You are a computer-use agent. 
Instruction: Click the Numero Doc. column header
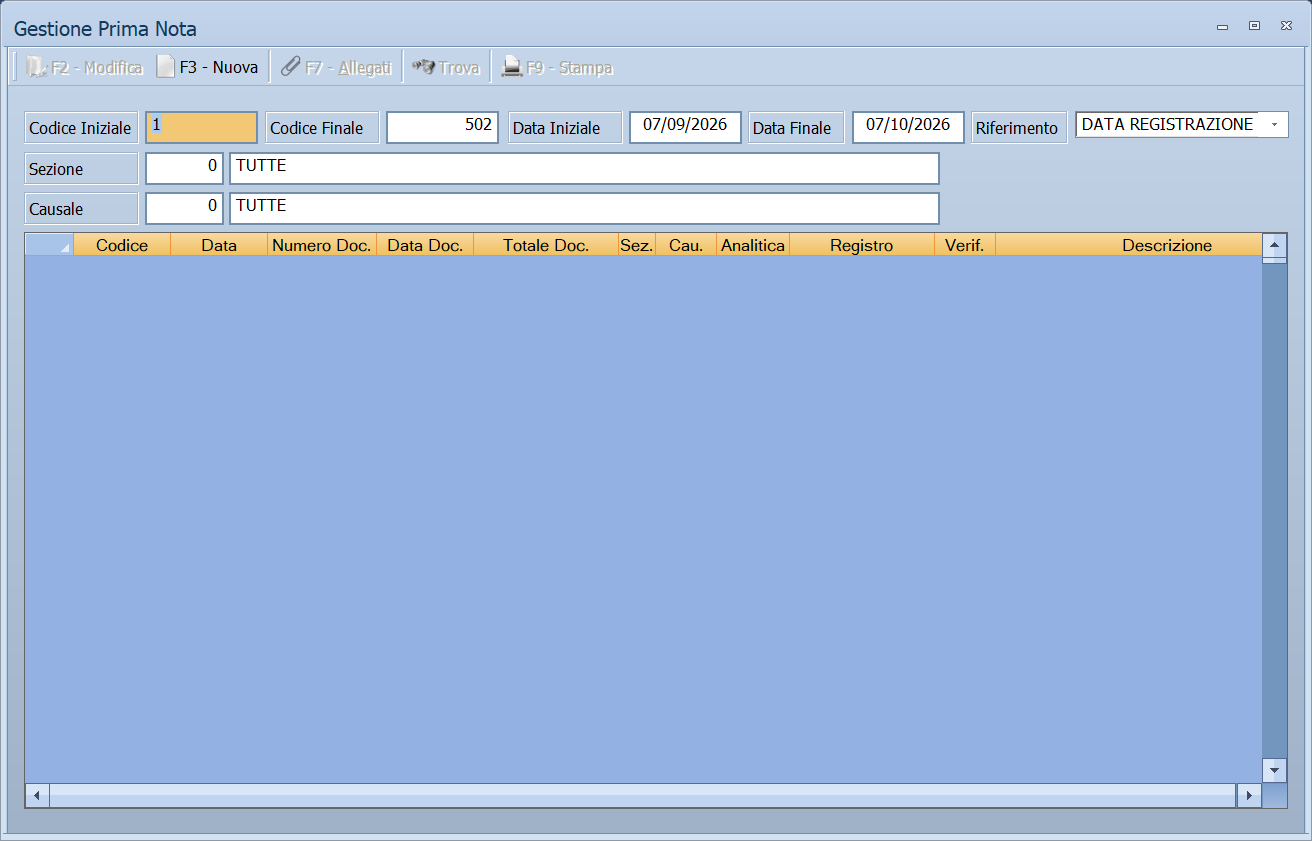pyautogui.click(x=322, y=245)
